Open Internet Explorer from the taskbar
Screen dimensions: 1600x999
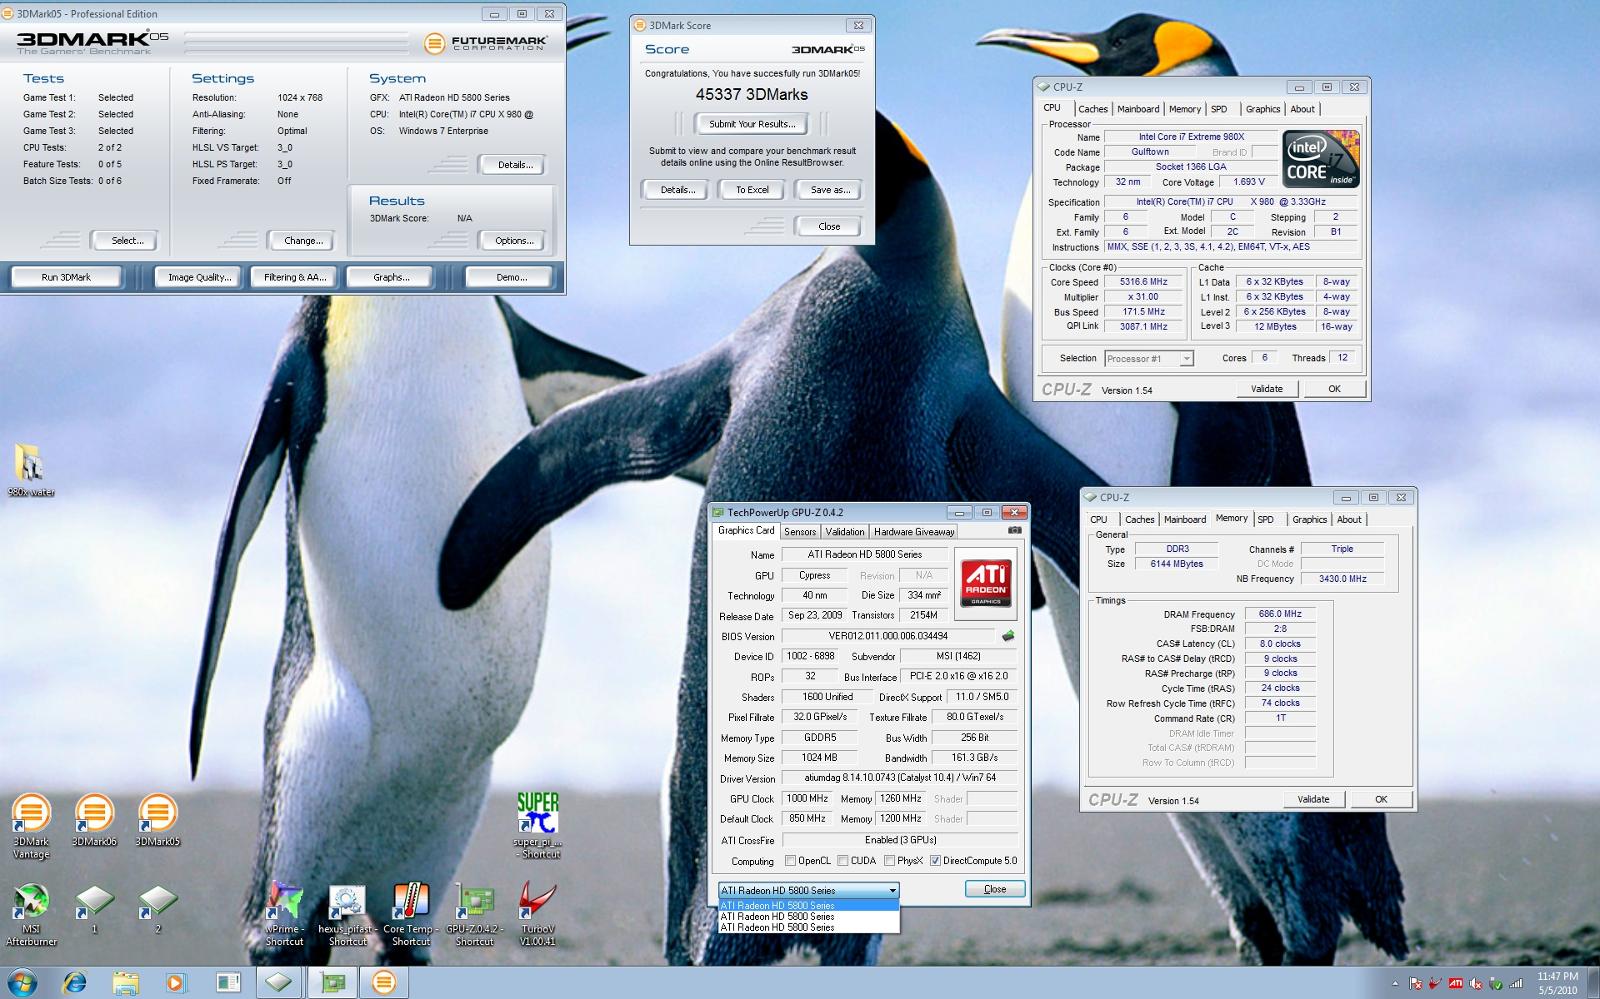pos(74,983)
